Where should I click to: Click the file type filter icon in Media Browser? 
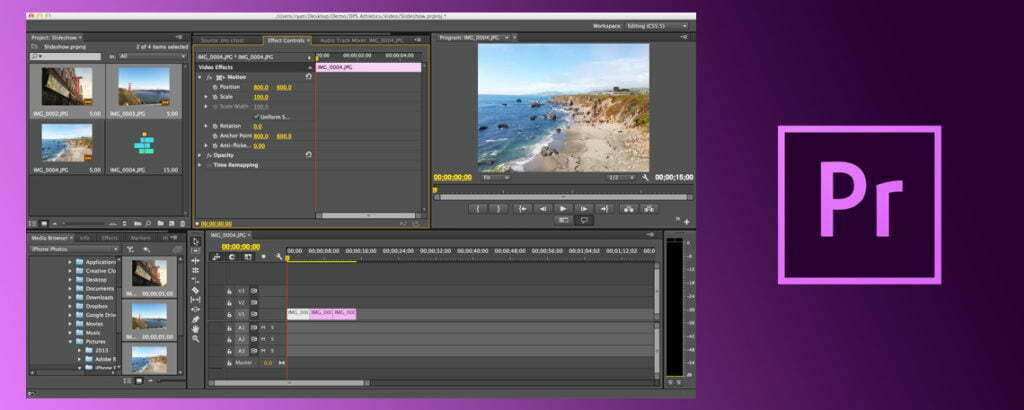[x=130, y=249]
